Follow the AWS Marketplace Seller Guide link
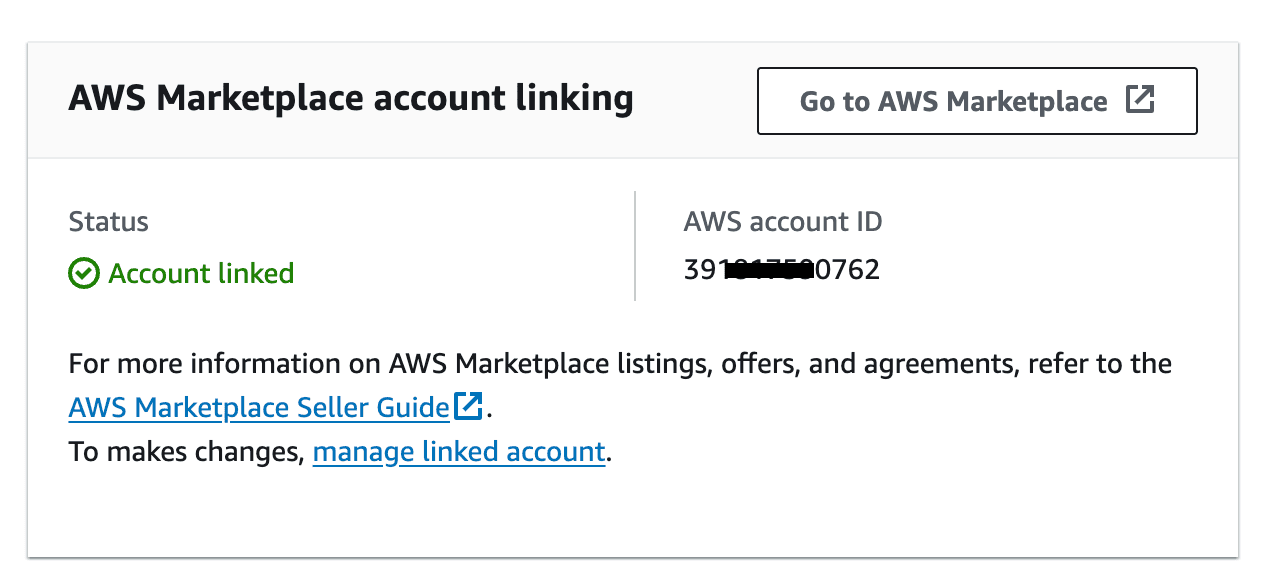This screenshot has width=1262, height=578. [x=258, y=407]
